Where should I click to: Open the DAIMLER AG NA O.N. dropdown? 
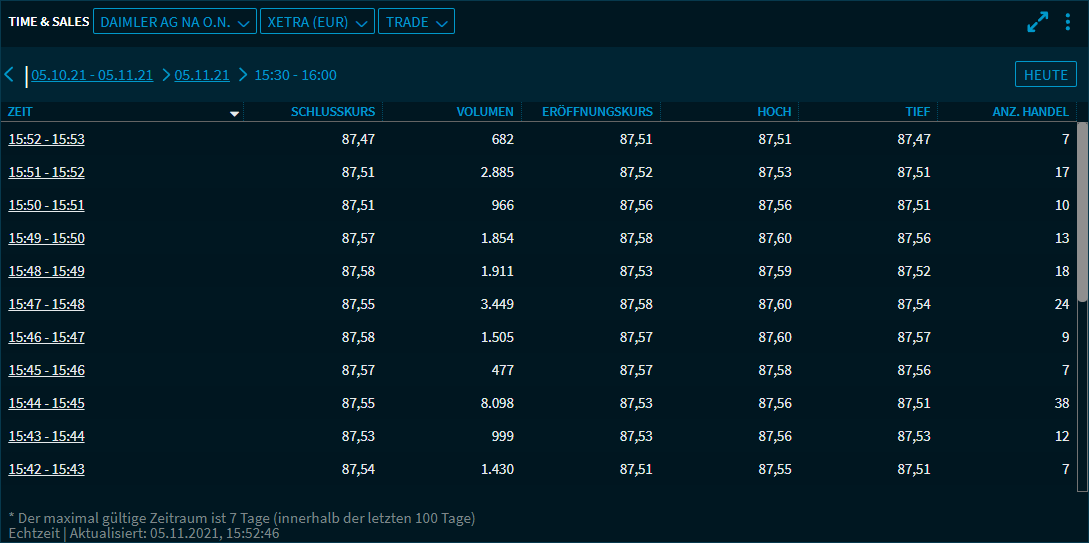[x=174, y=22]
